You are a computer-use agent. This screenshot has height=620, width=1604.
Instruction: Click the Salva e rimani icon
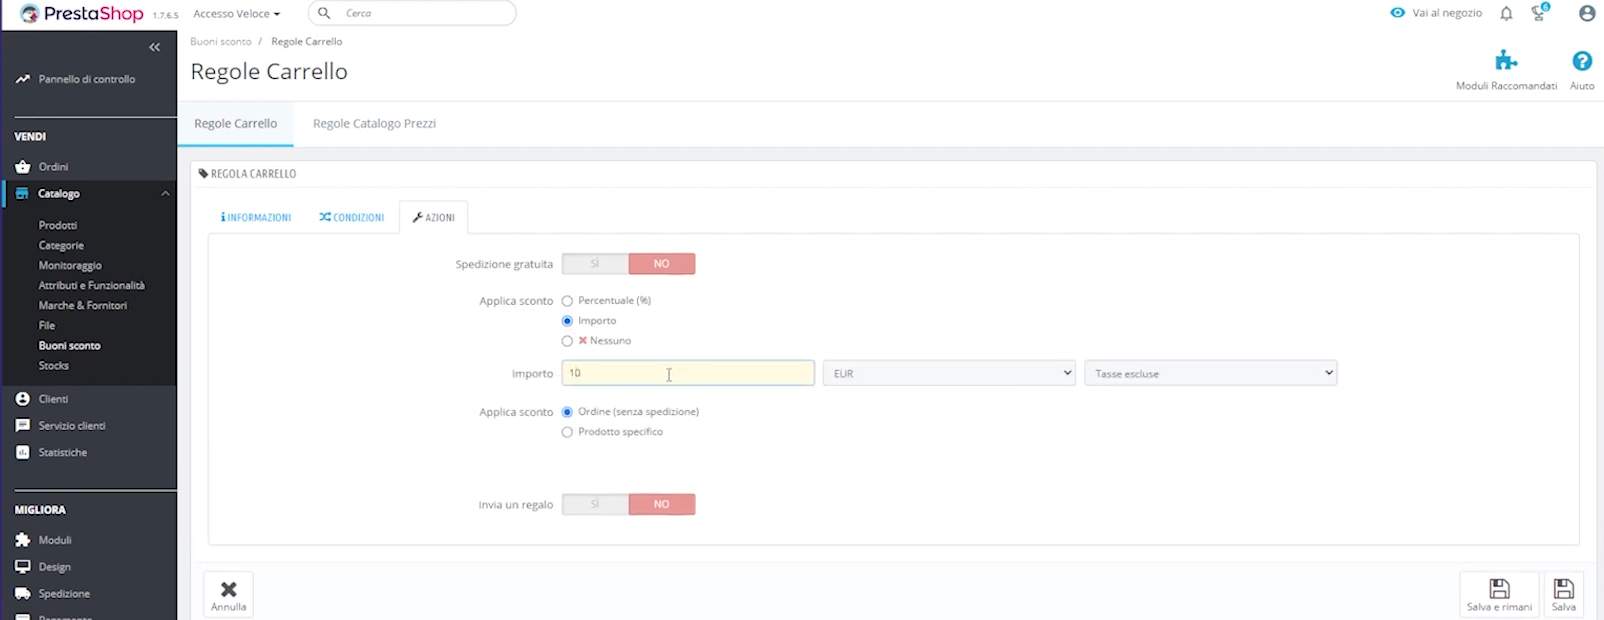pyautogui.click(x=1498, y=589)
